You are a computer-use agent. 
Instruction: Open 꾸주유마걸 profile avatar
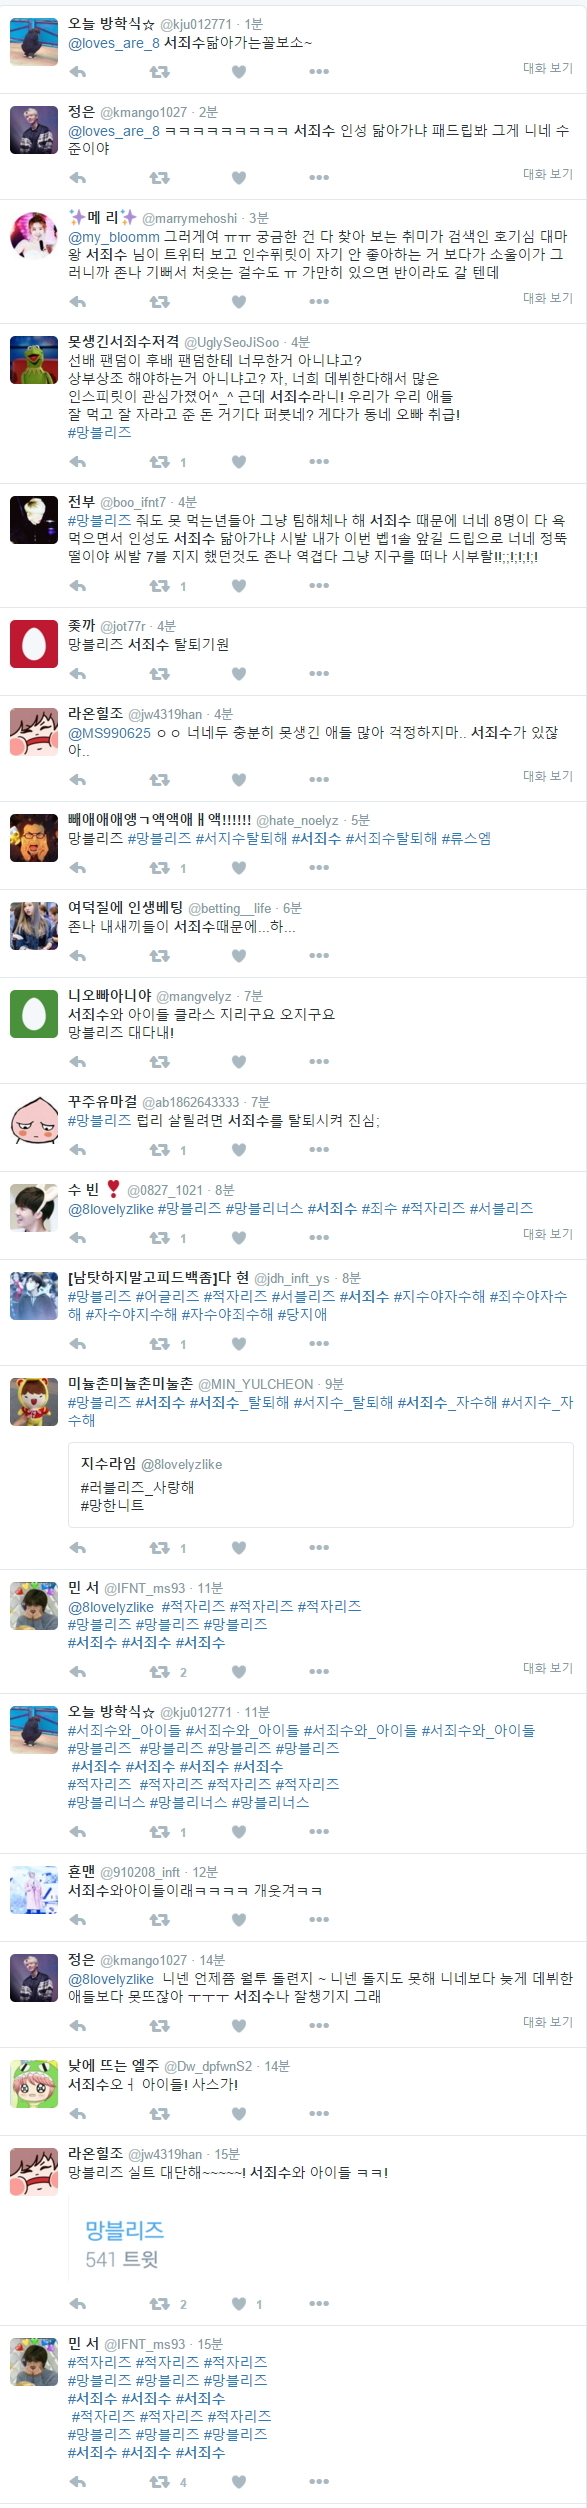click(x=34, y=1121)
